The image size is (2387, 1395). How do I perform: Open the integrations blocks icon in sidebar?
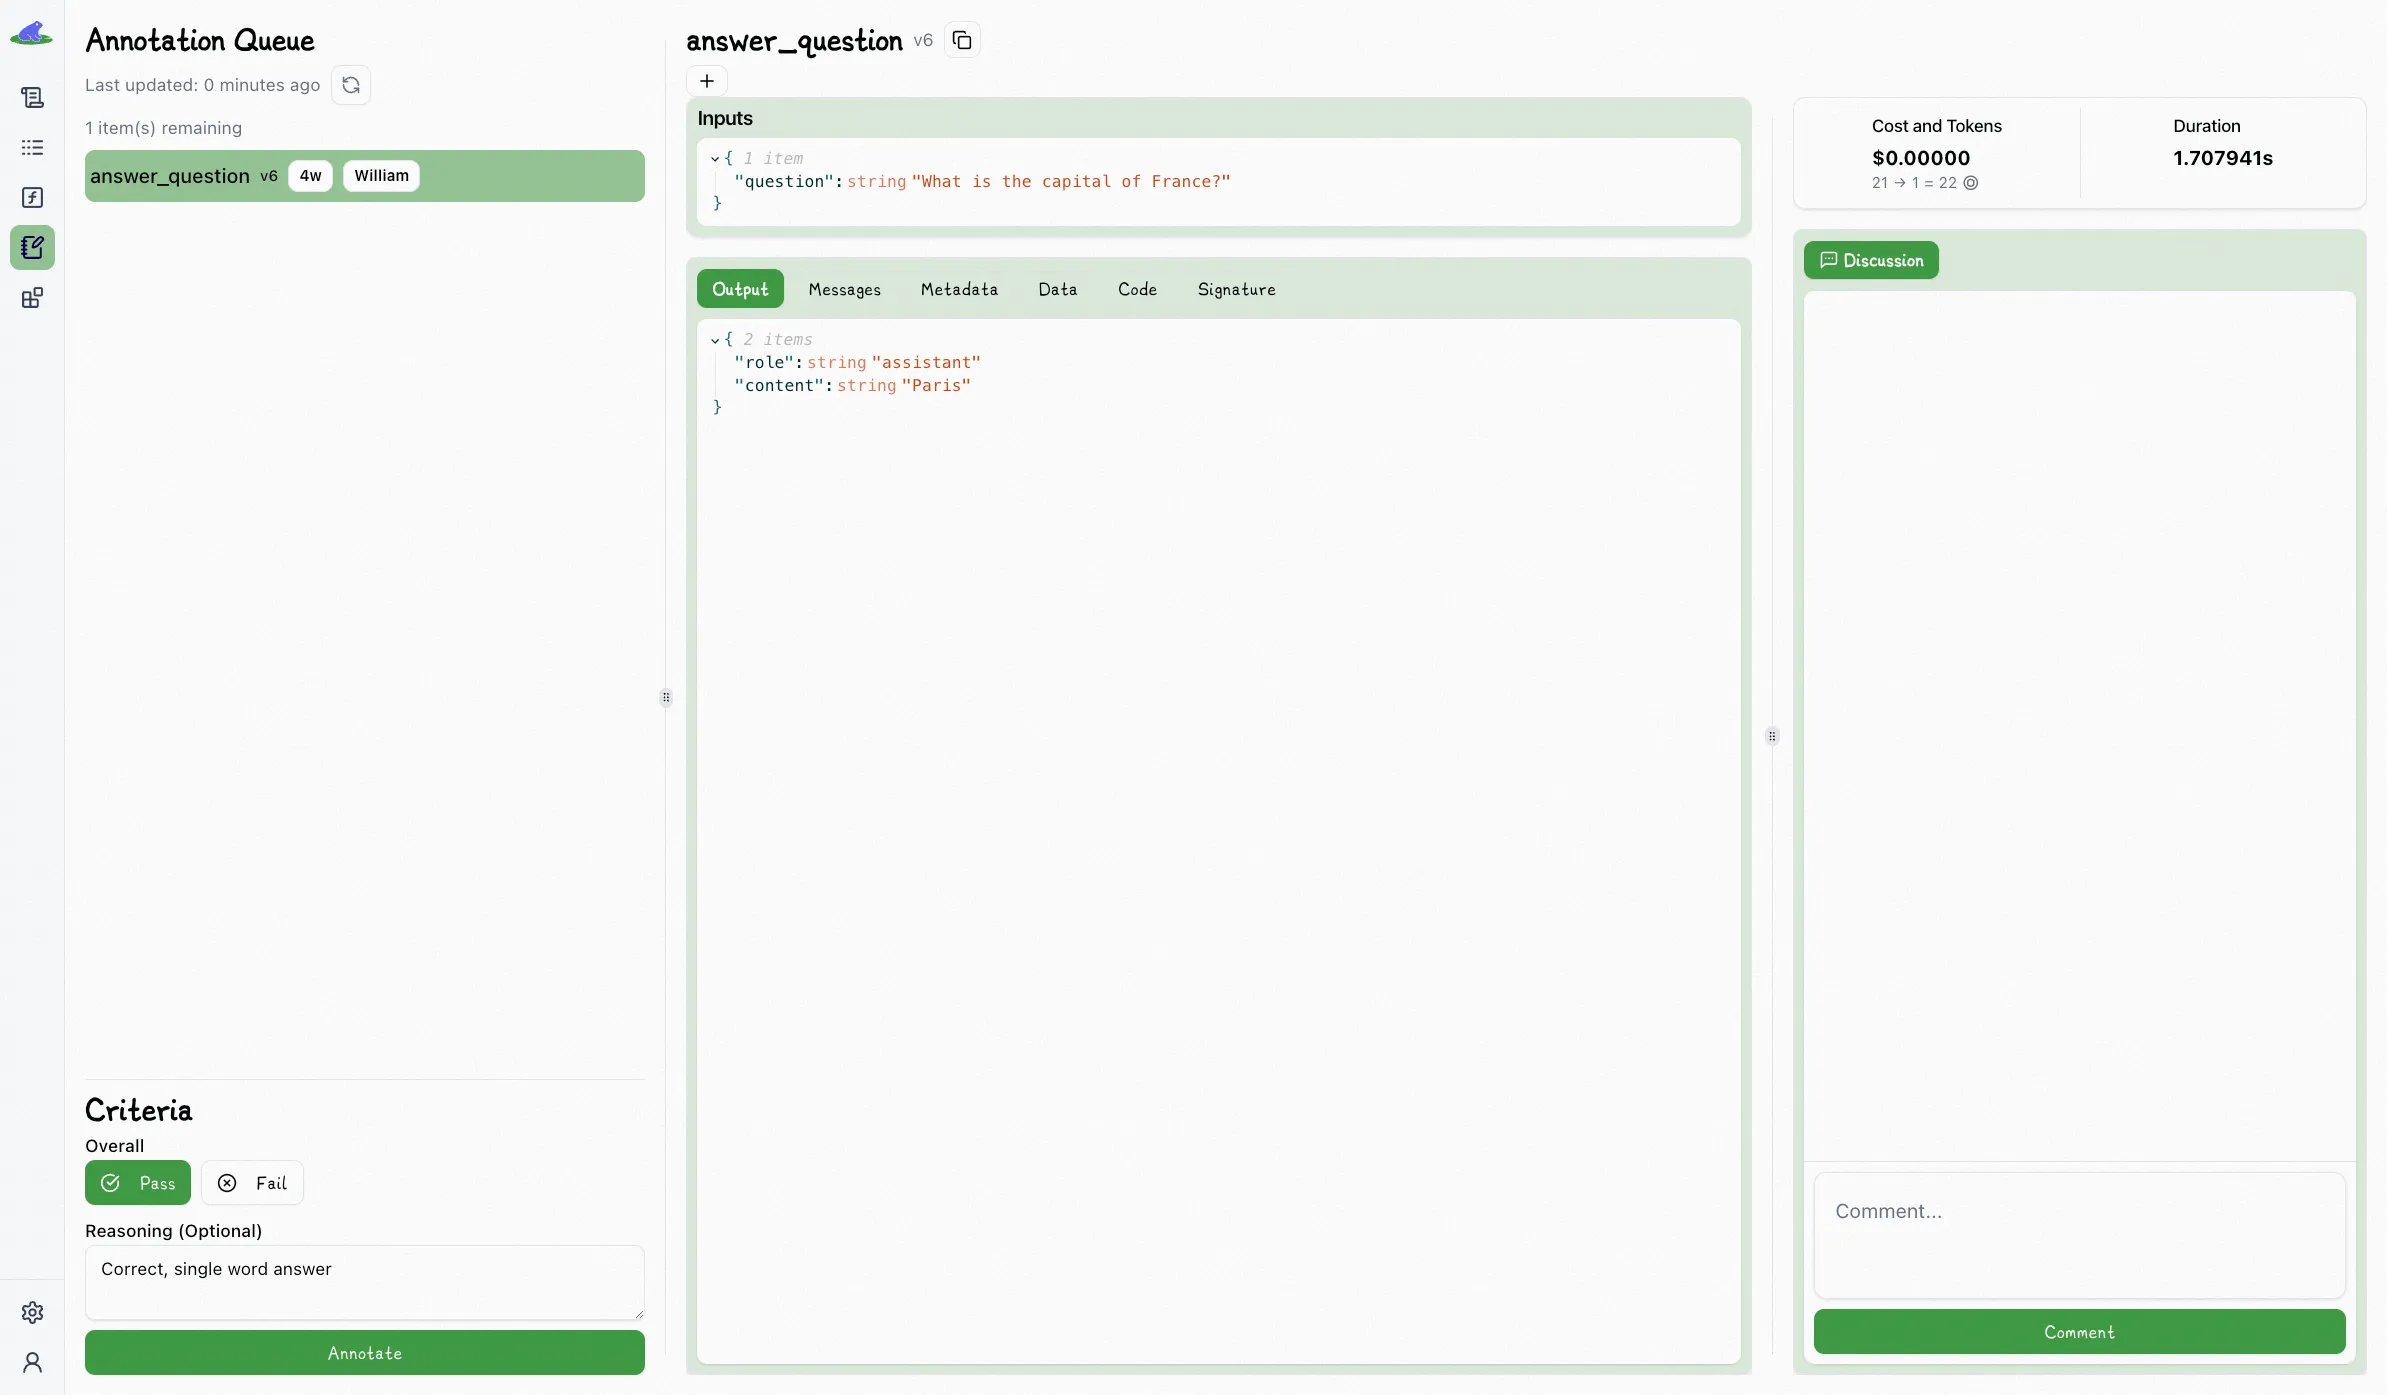33,297
